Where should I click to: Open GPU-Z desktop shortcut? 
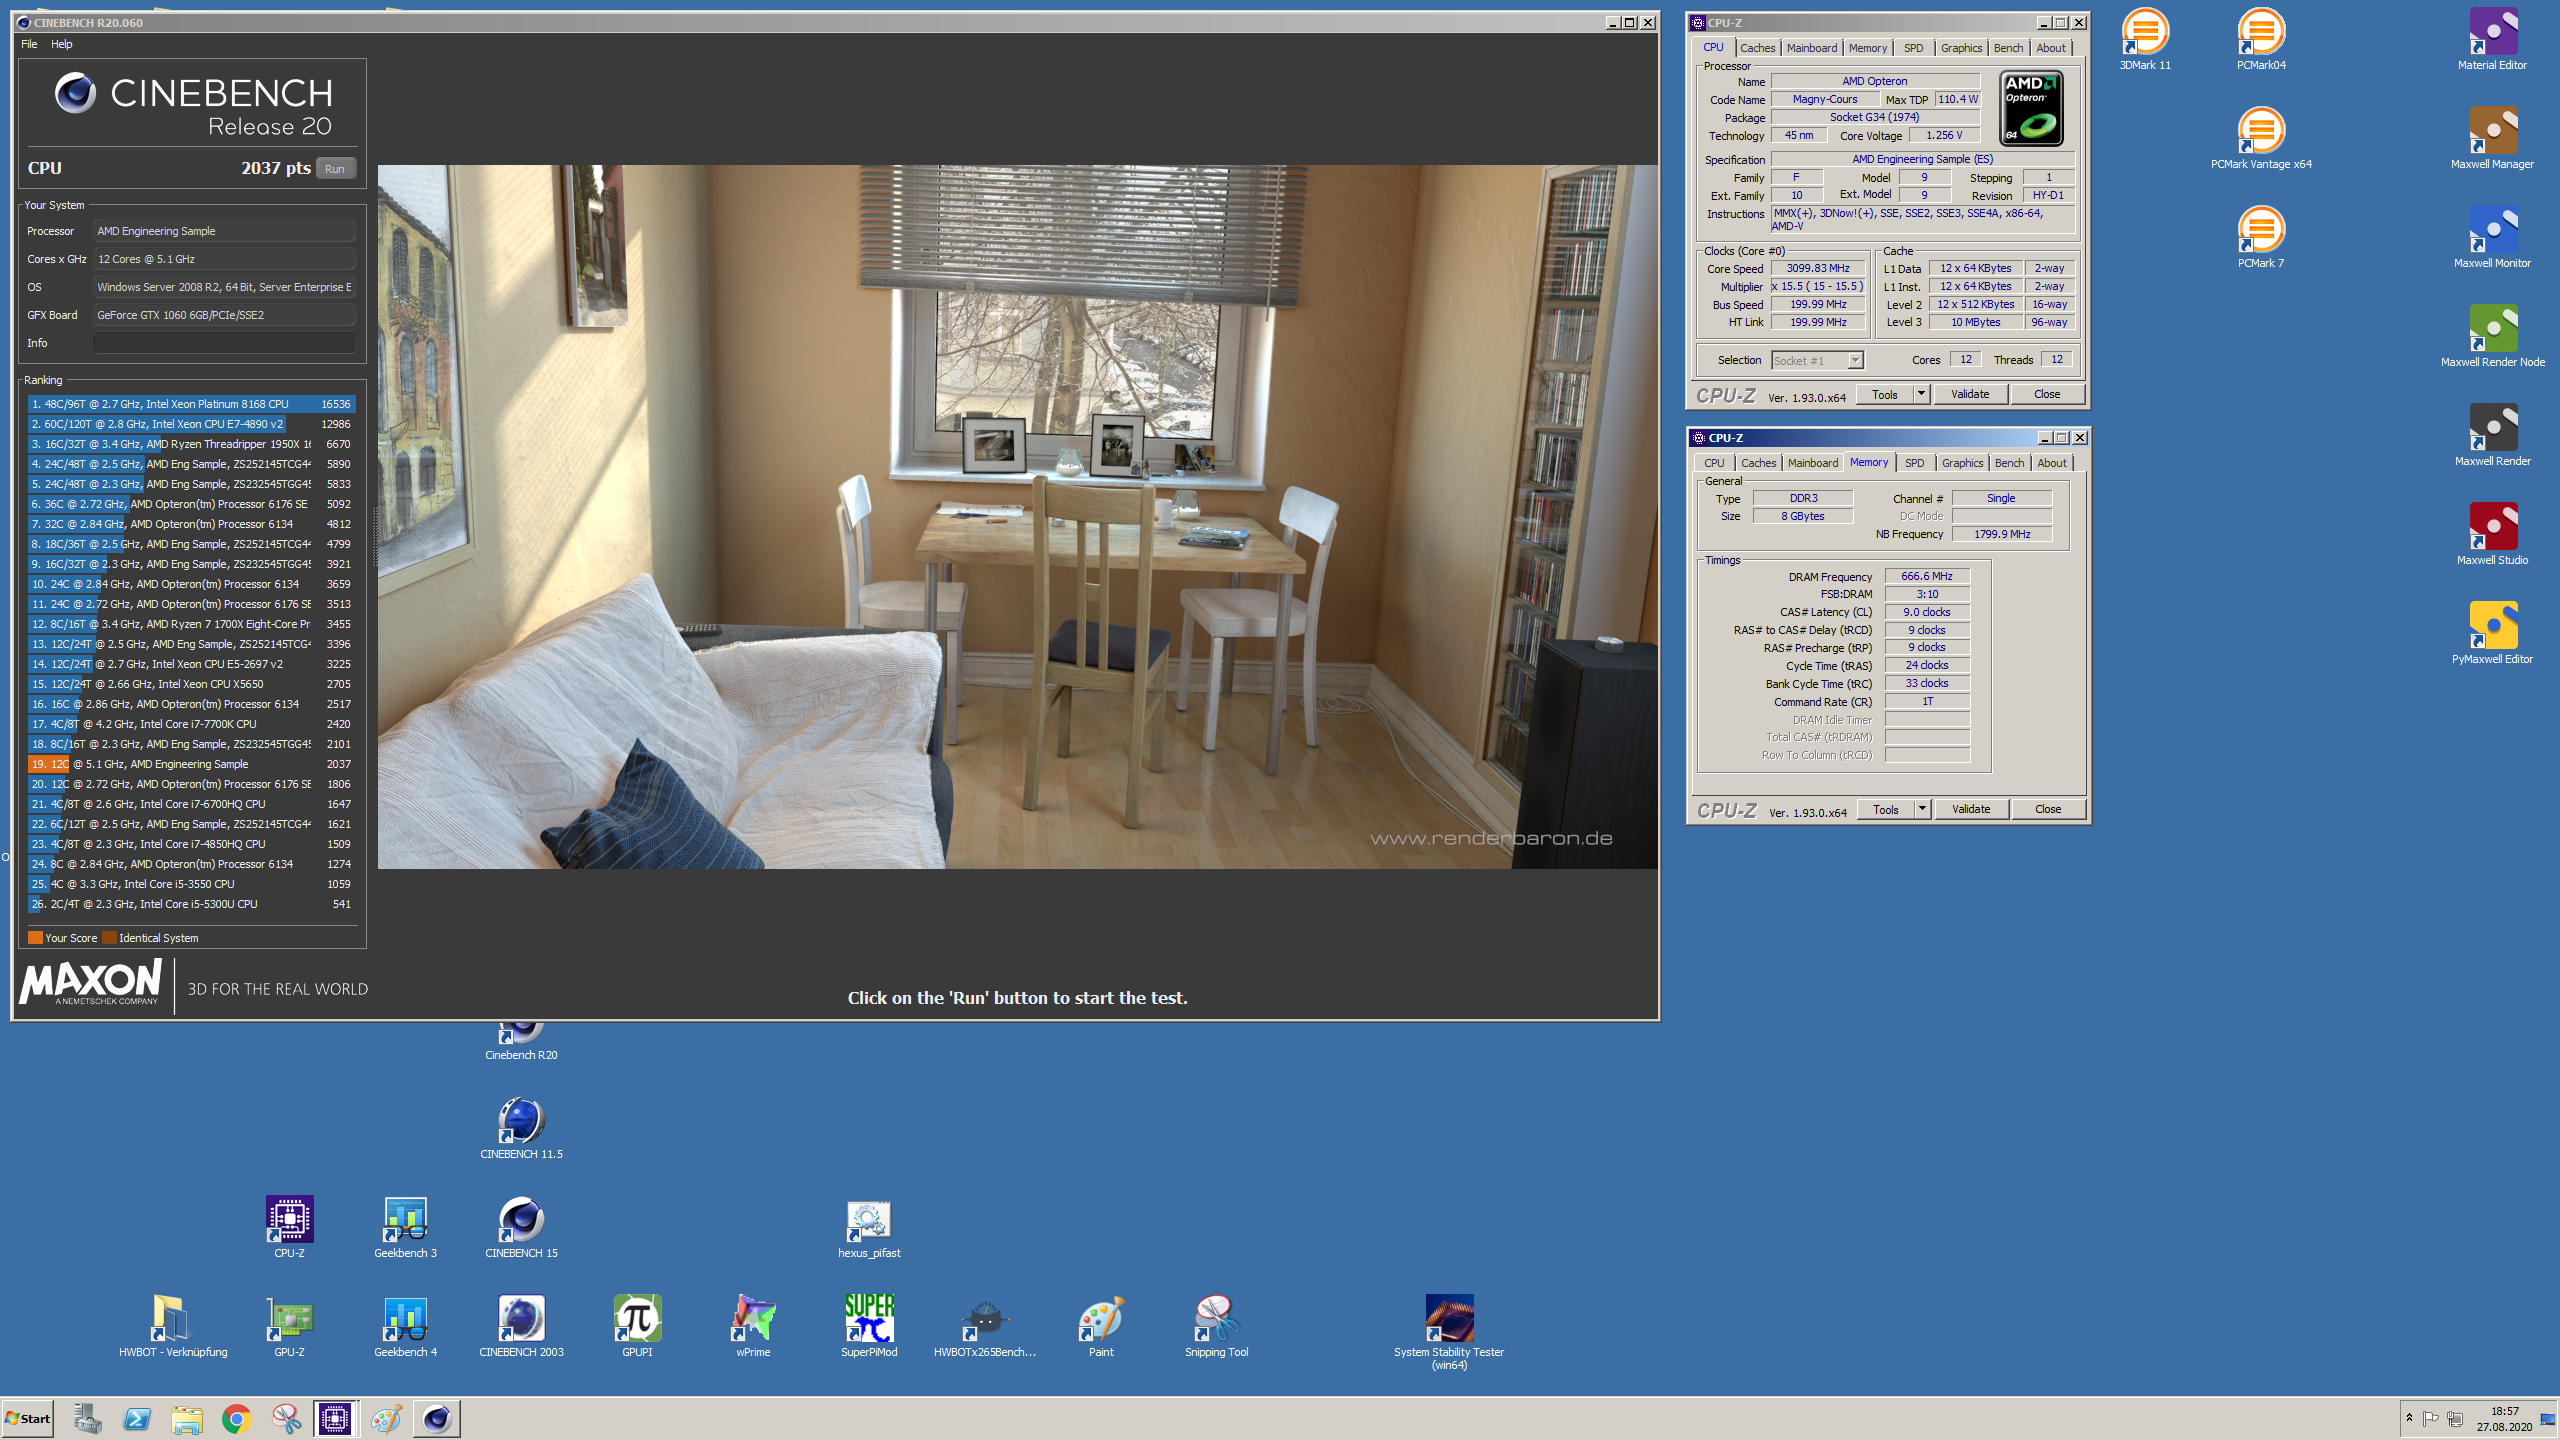(x=289, y=1326)
